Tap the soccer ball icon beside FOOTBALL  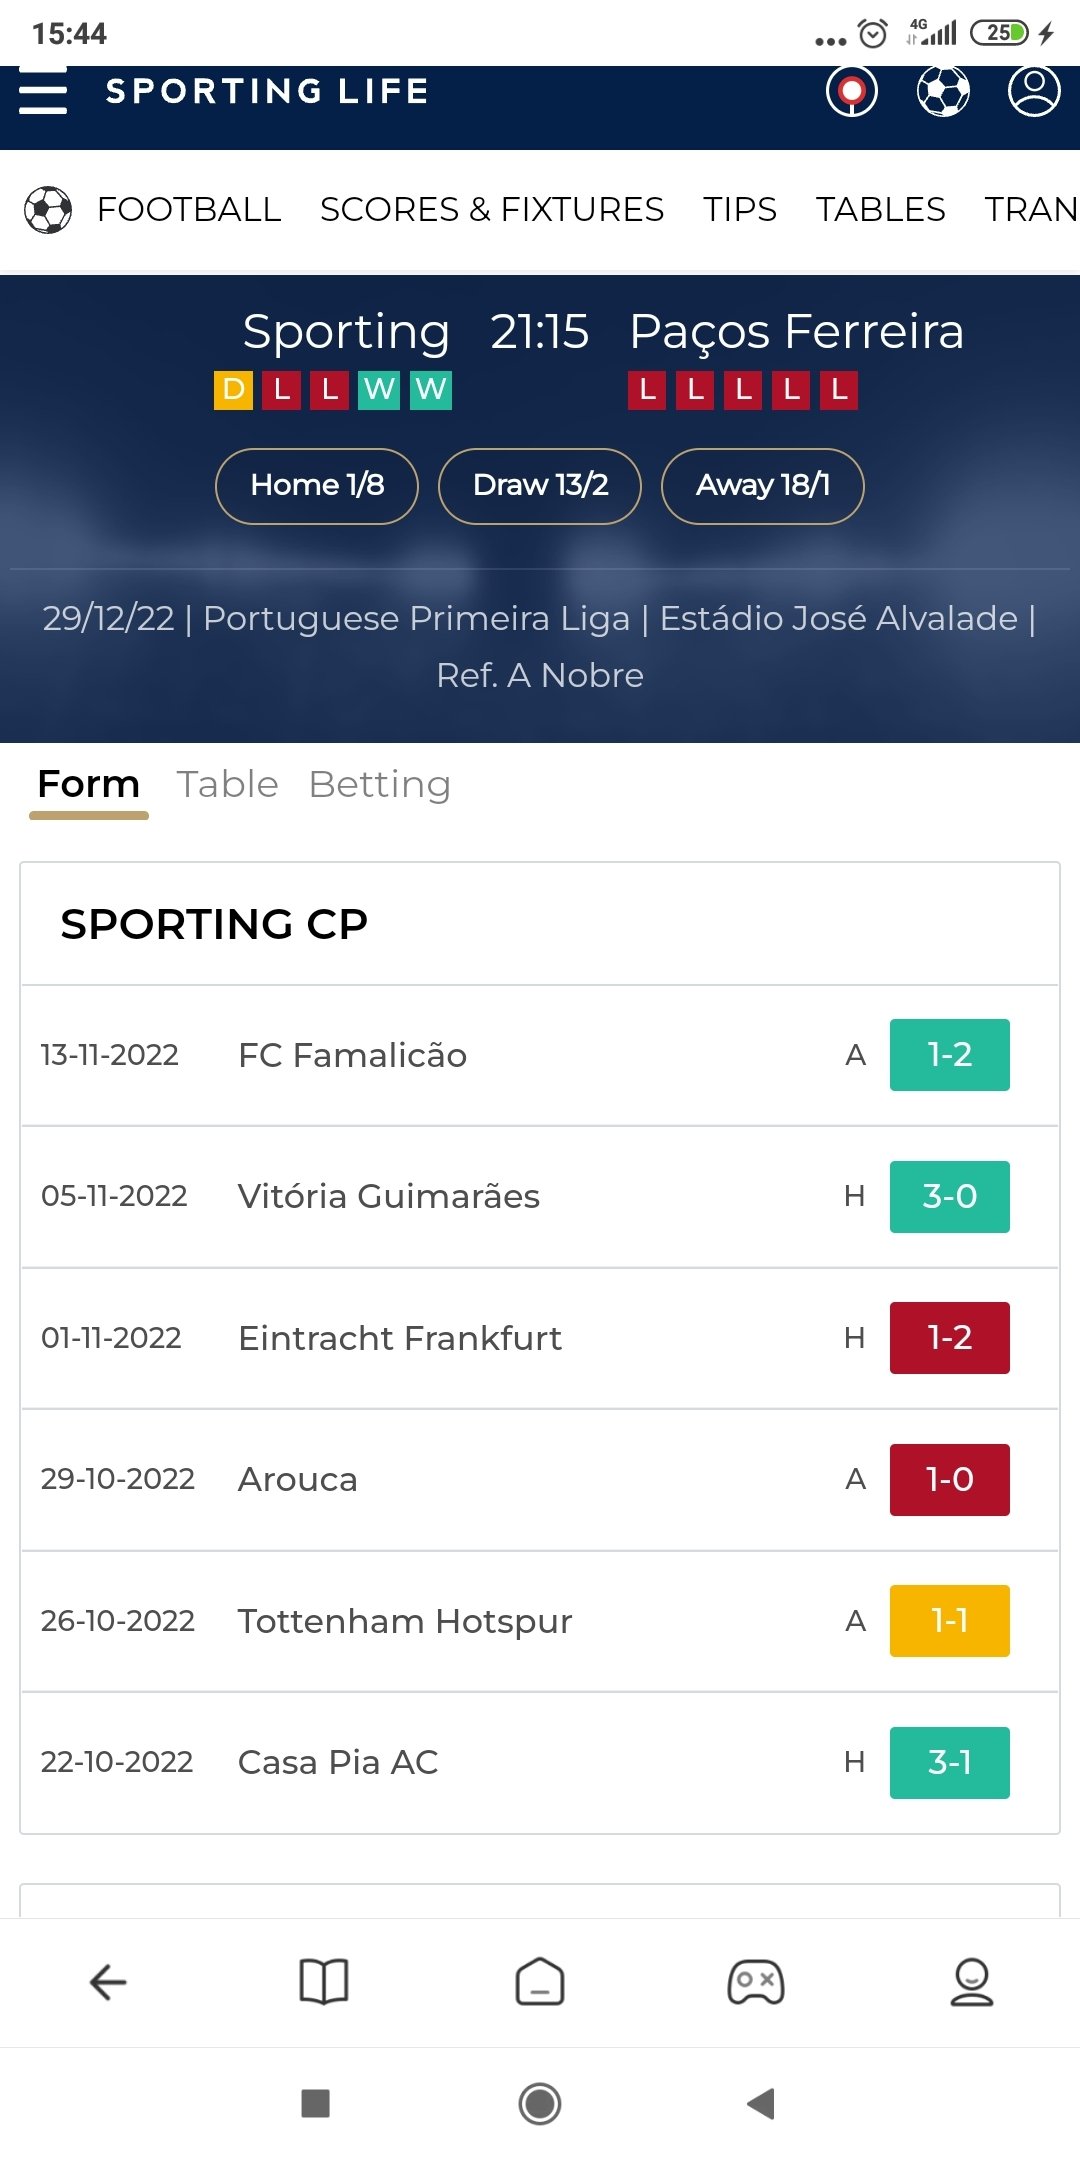point(48,210)
